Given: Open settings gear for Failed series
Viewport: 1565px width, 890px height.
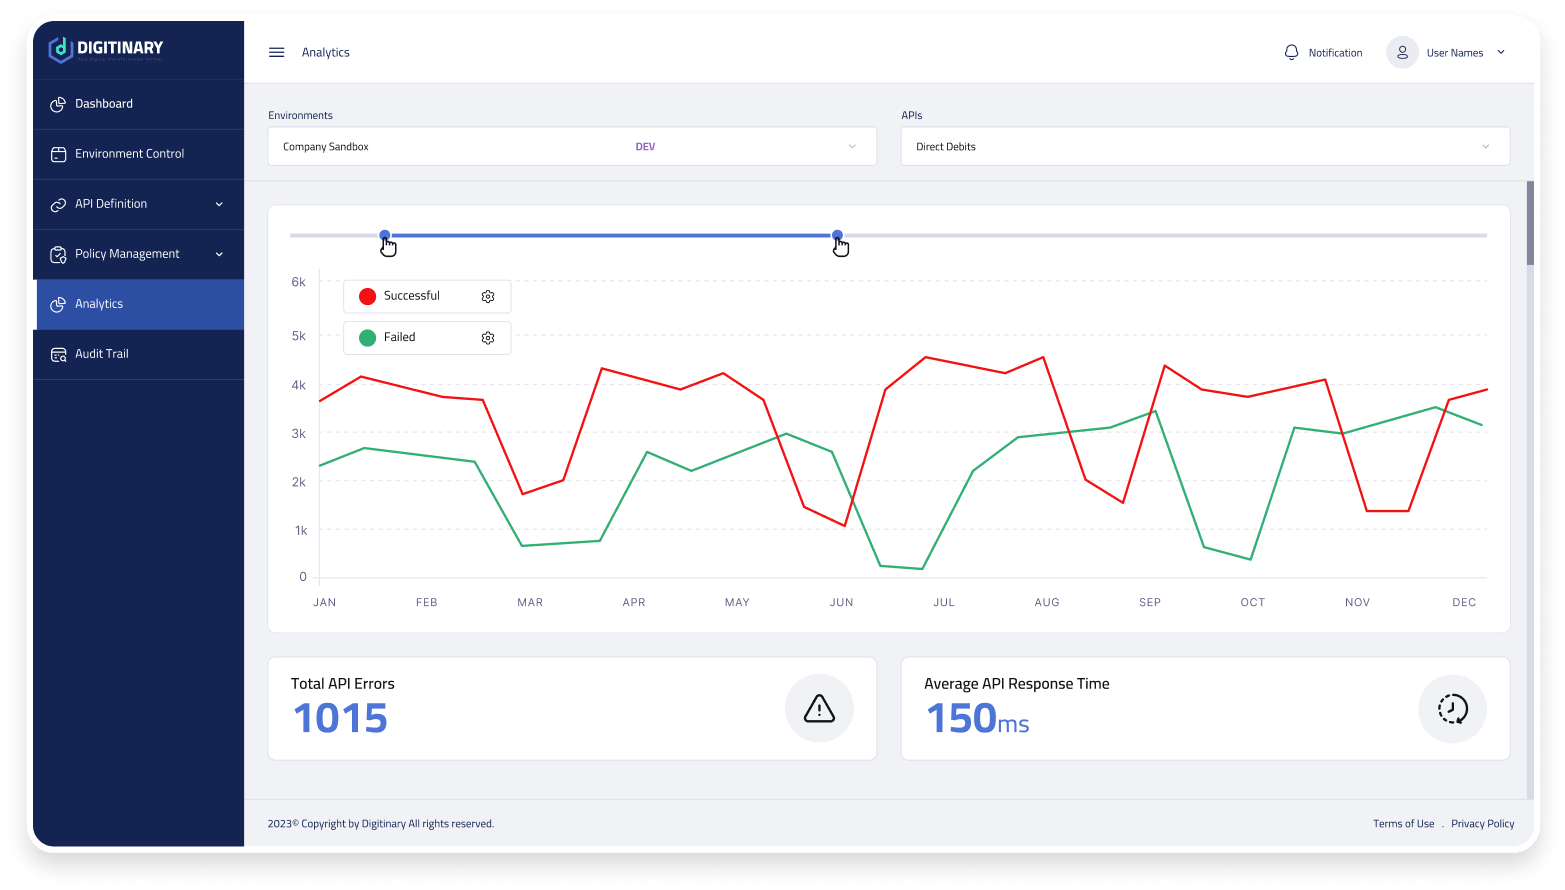Looking at the screenshot, I should (488, 338).
